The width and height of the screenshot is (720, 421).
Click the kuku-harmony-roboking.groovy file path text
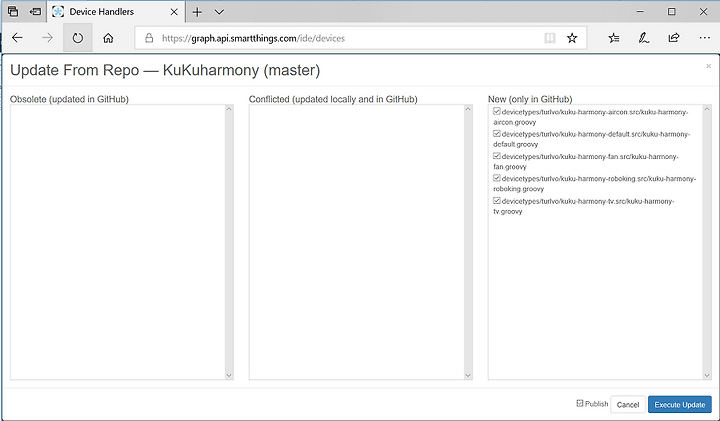coord(595,184)
